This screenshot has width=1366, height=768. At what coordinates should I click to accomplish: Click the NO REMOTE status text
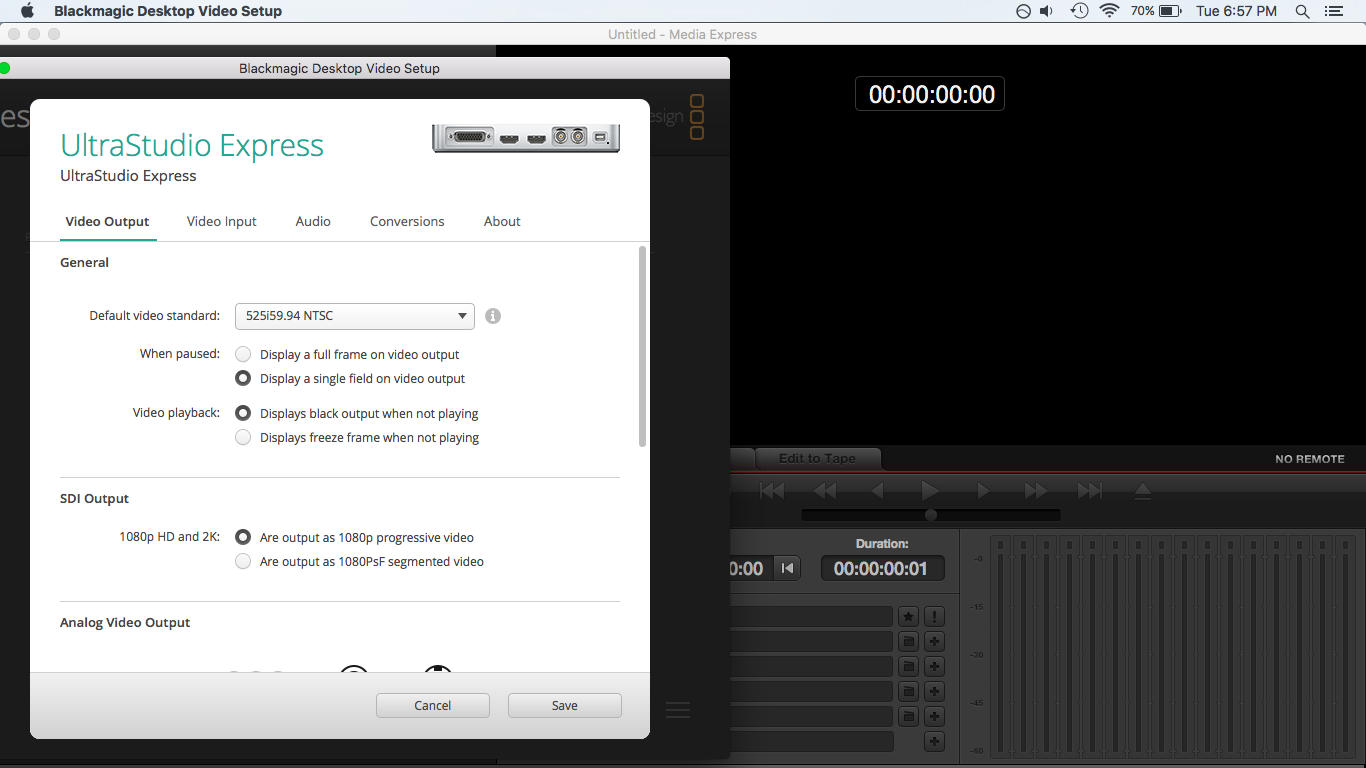1310,459
